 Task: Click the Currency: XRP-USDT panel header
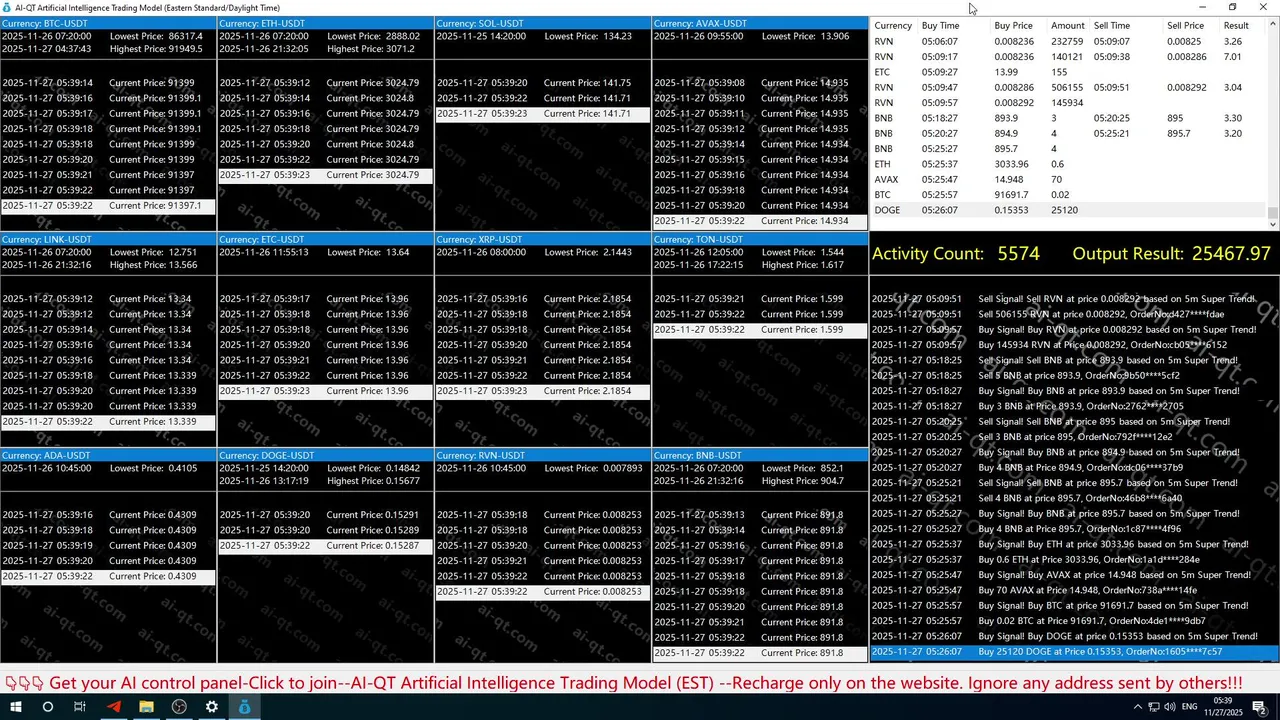[x=543, y=239]
